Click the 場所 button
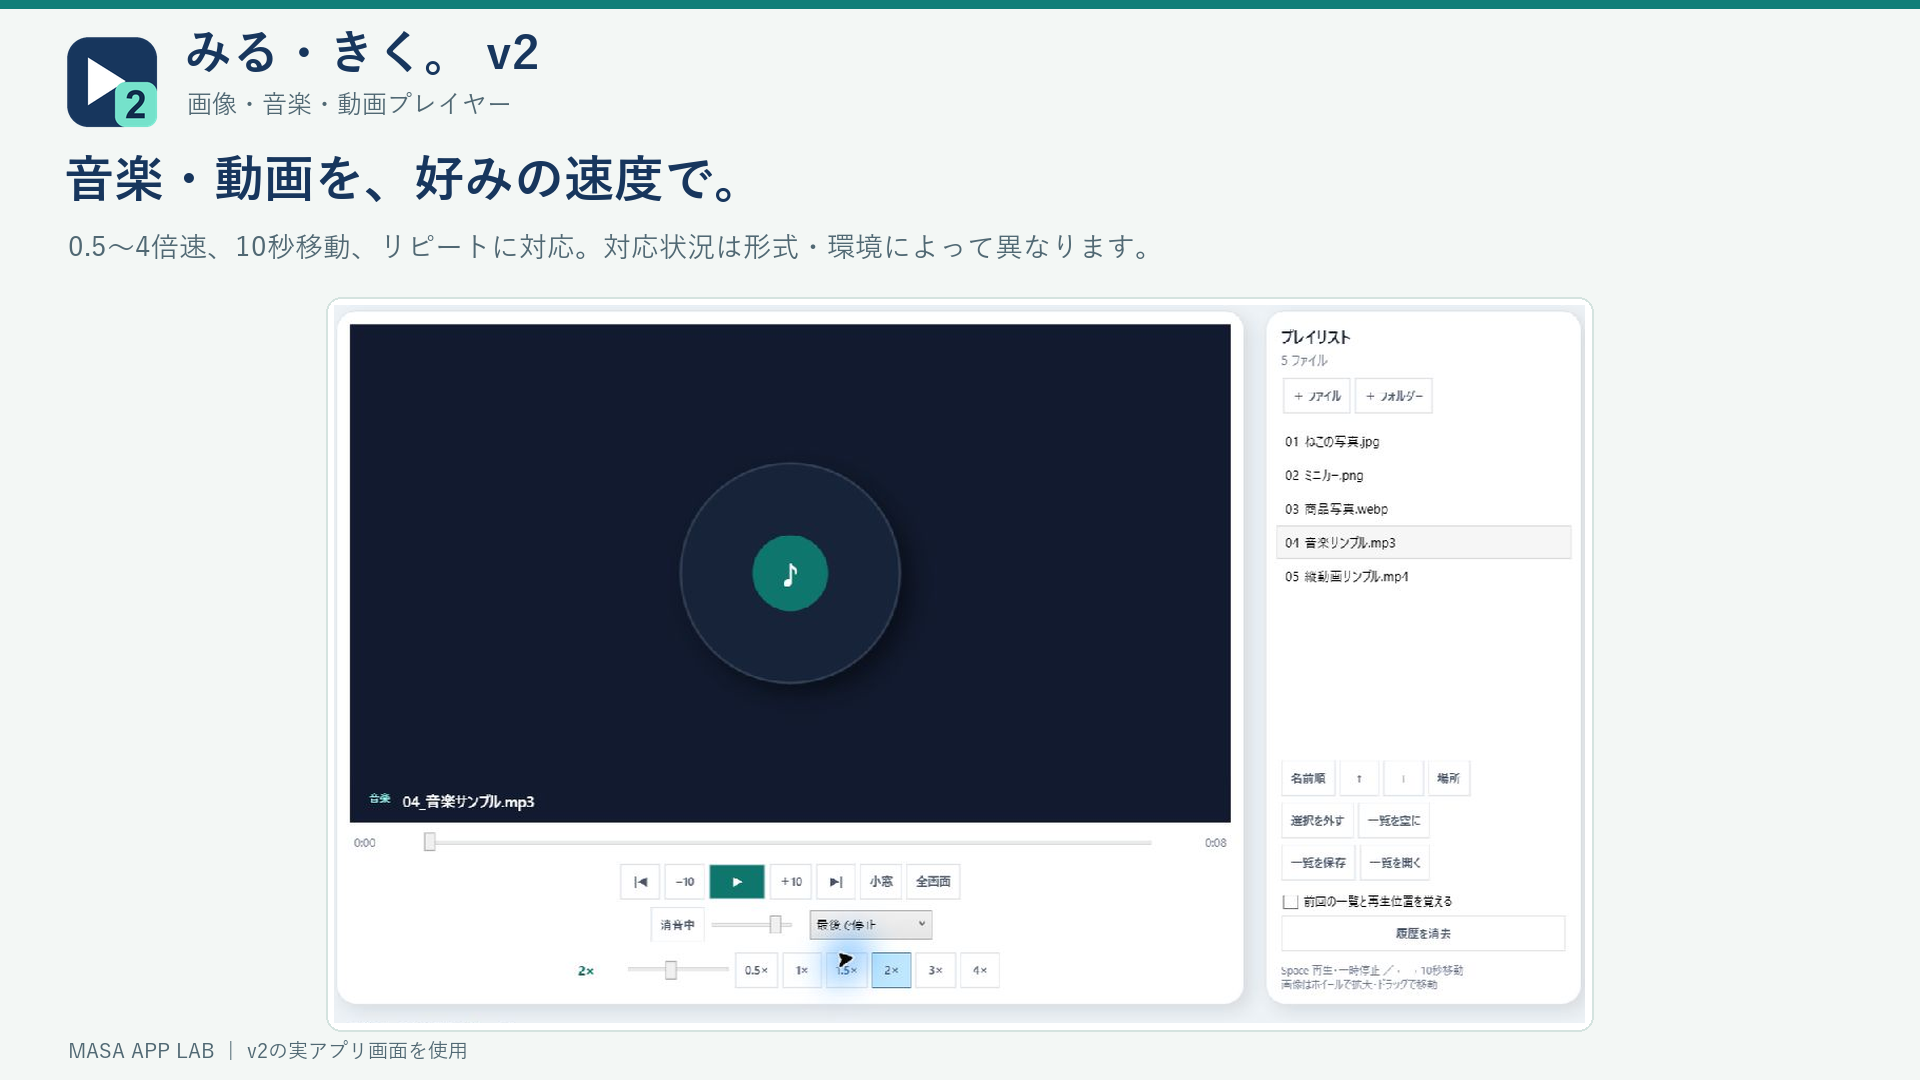The width and height of the screenshot is (1920, 1080). point(1448,778)
